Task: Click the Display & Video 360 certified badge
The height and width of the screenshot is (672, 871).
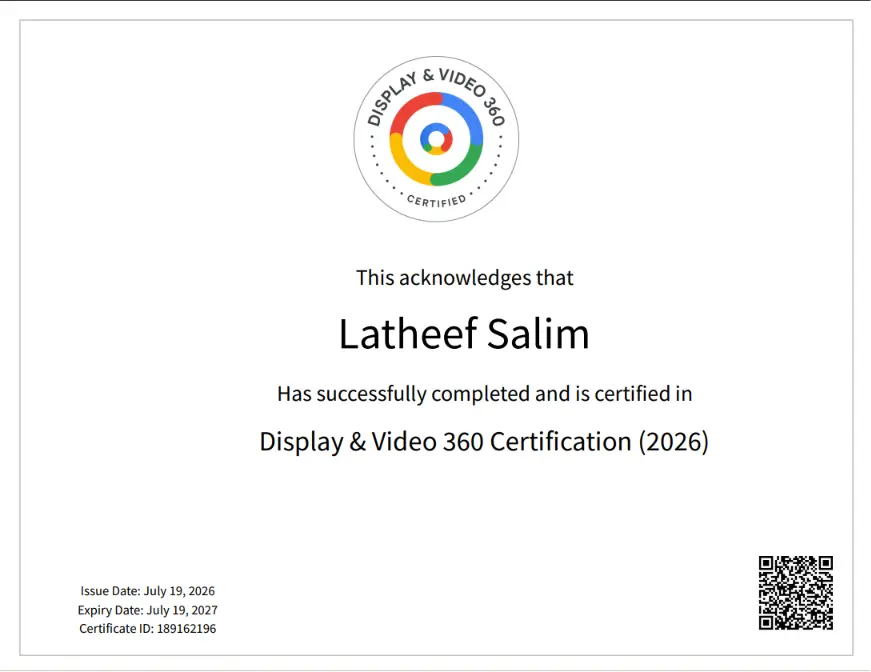Action: [436, 139]
